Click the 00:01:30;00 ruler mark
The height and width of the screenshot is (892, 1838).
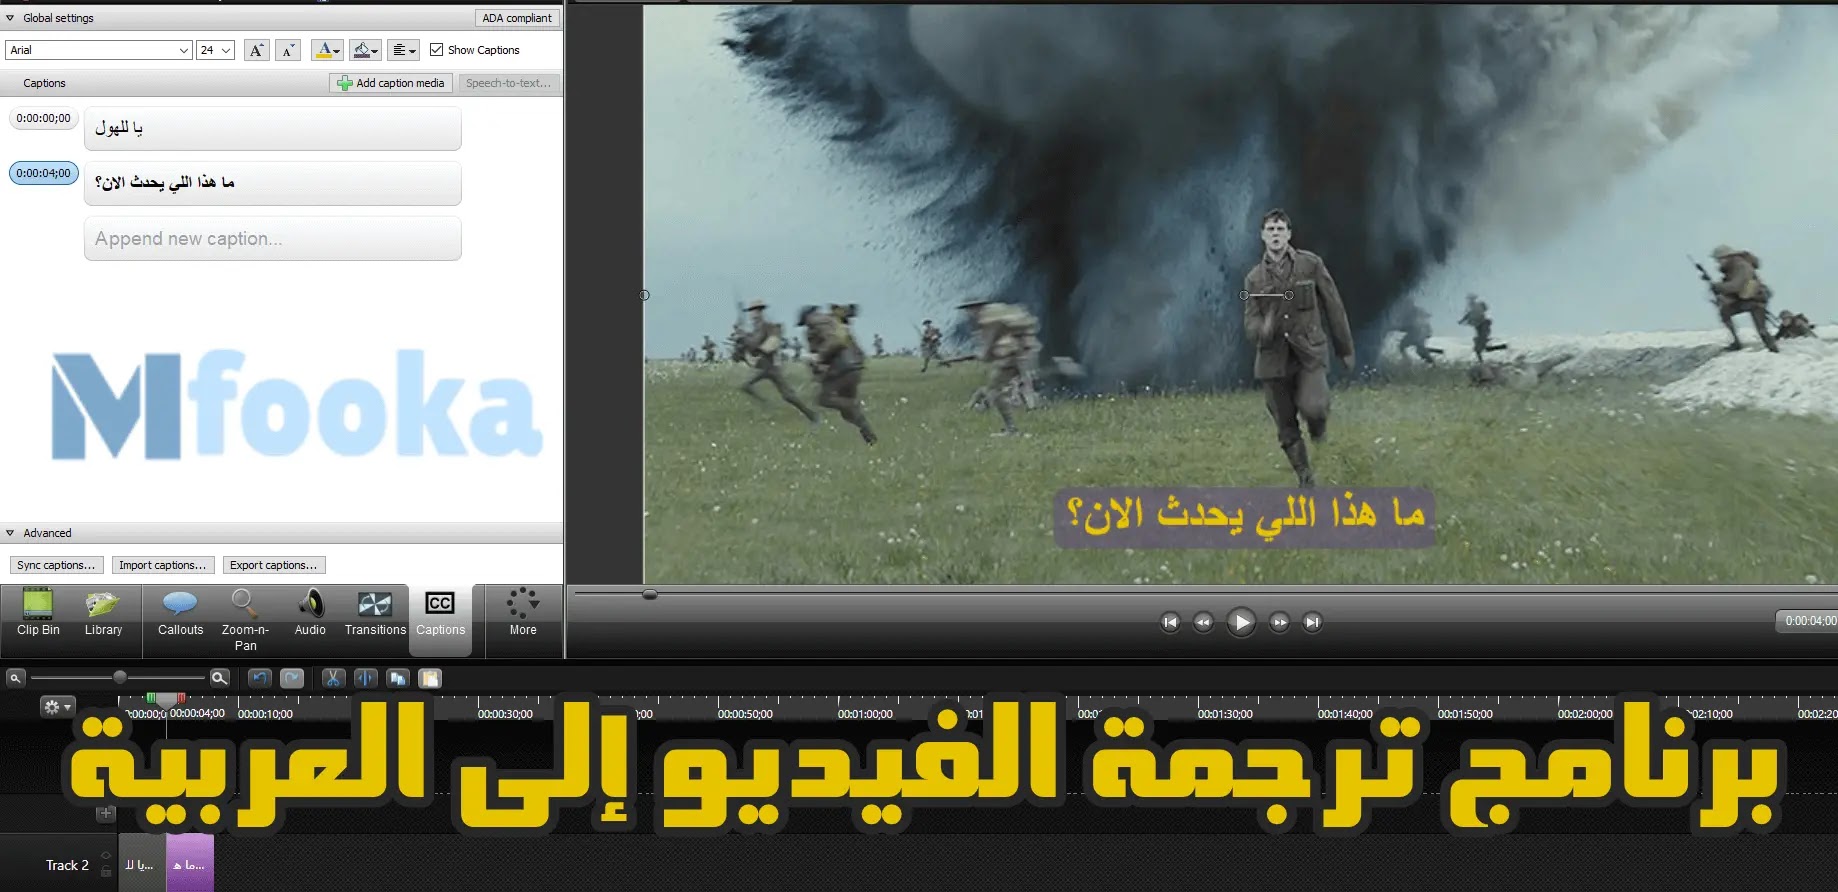tap(1225, 714)
